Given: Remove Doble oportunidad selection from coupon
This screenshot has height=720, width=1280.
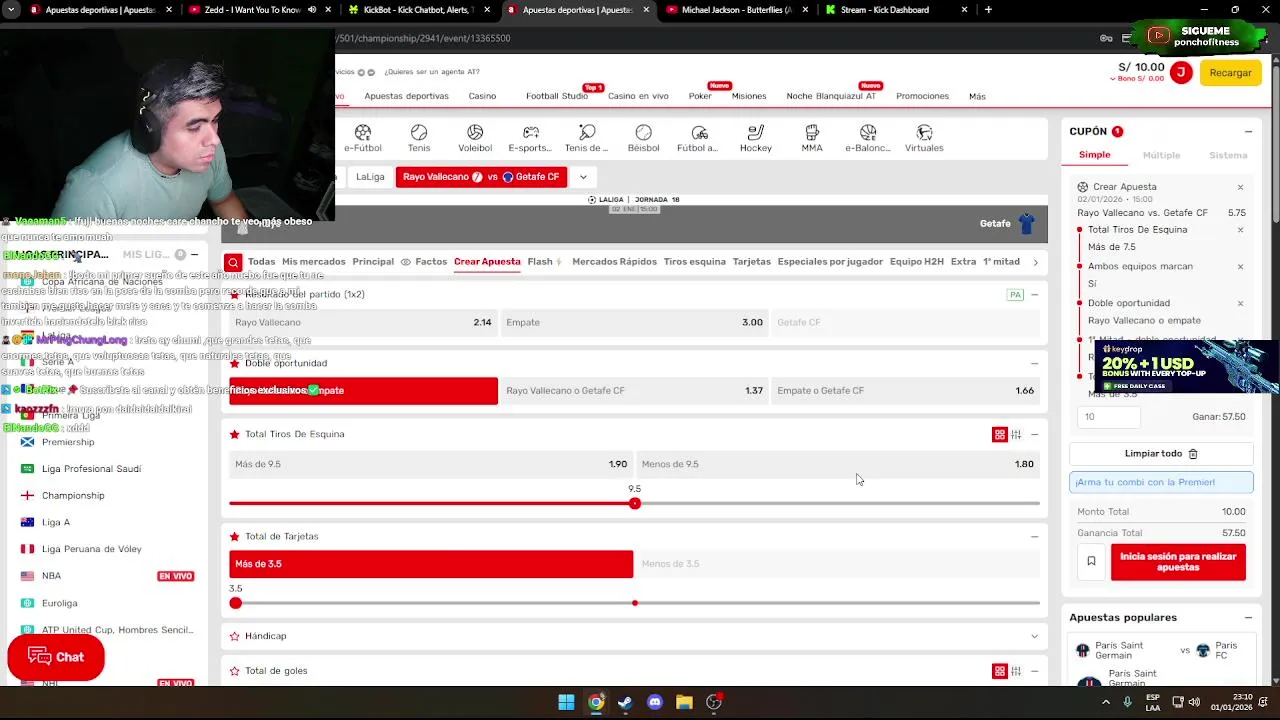Looking at the screenshot, I should 1240,303.
